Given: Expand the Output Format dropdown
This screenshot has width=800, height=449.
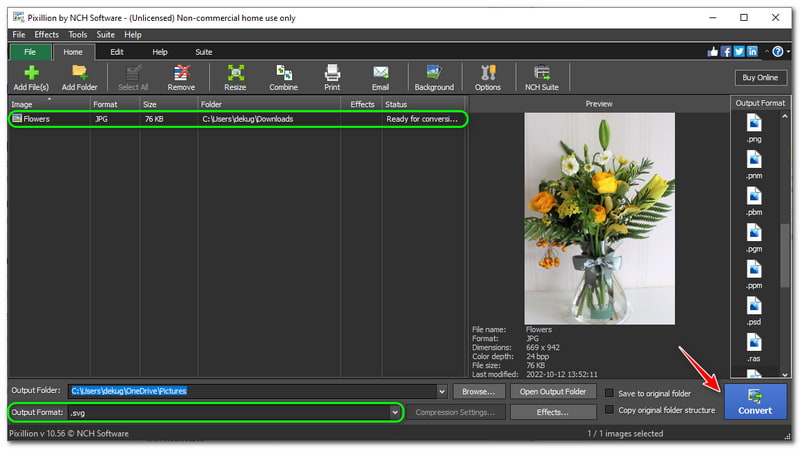Looking at the screenshot, I should pyautogui.click(x=395, y=412).
